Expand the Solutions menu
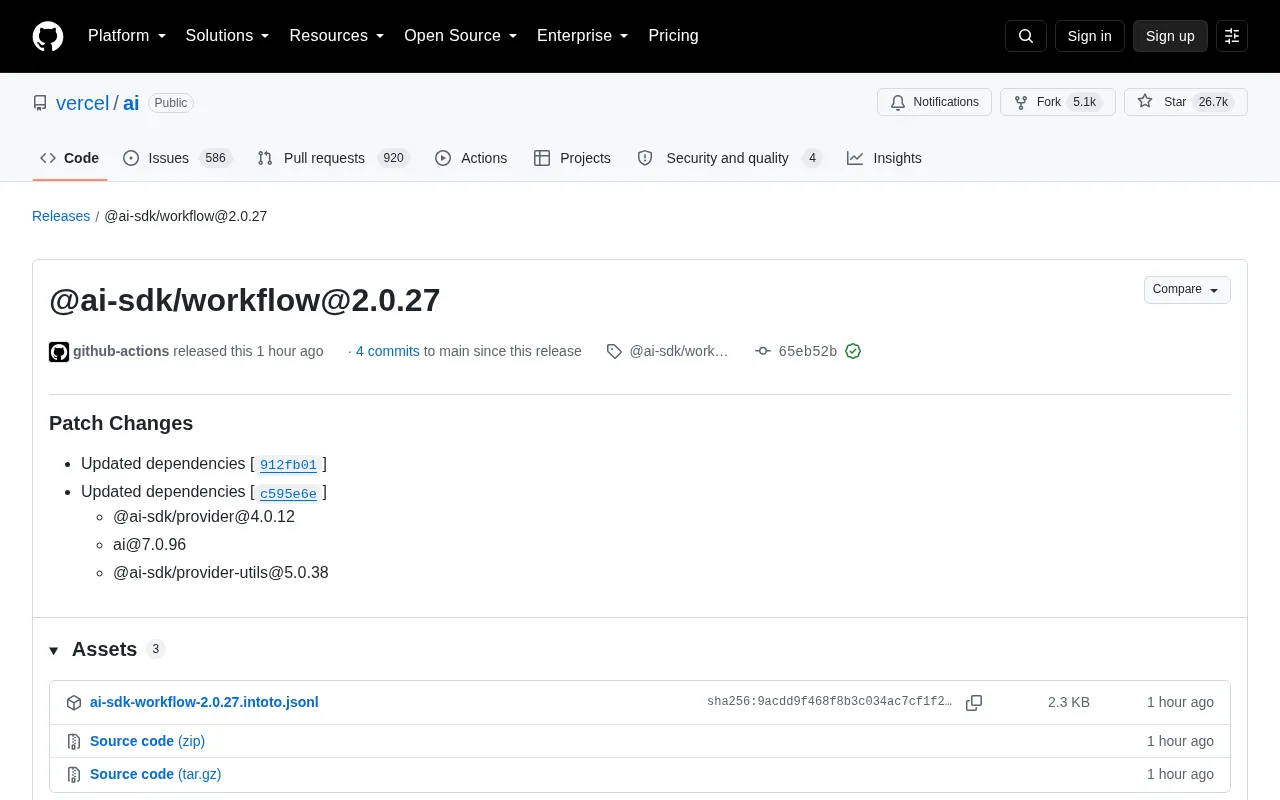This screenshot has width=1280, height=800. [x=228, y=36]
